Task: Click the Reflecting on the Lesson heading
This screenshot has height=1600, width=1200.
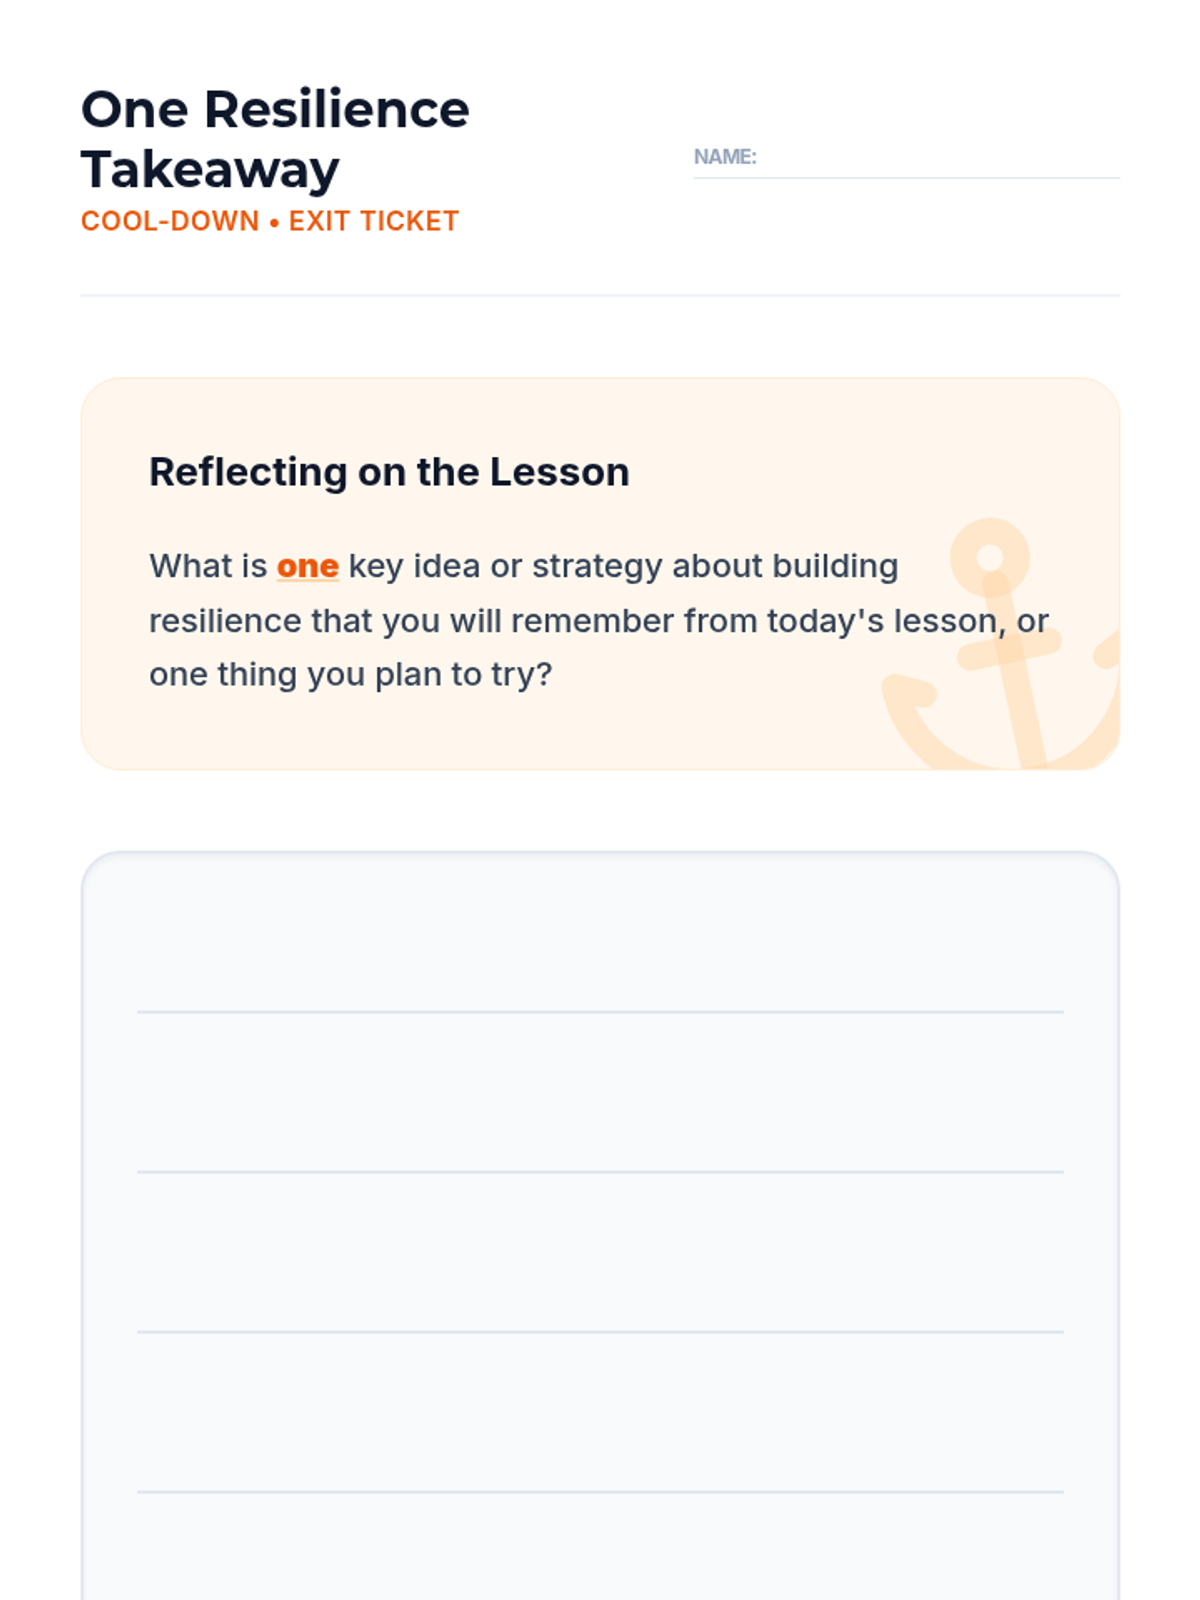Action: coord(389,472)
